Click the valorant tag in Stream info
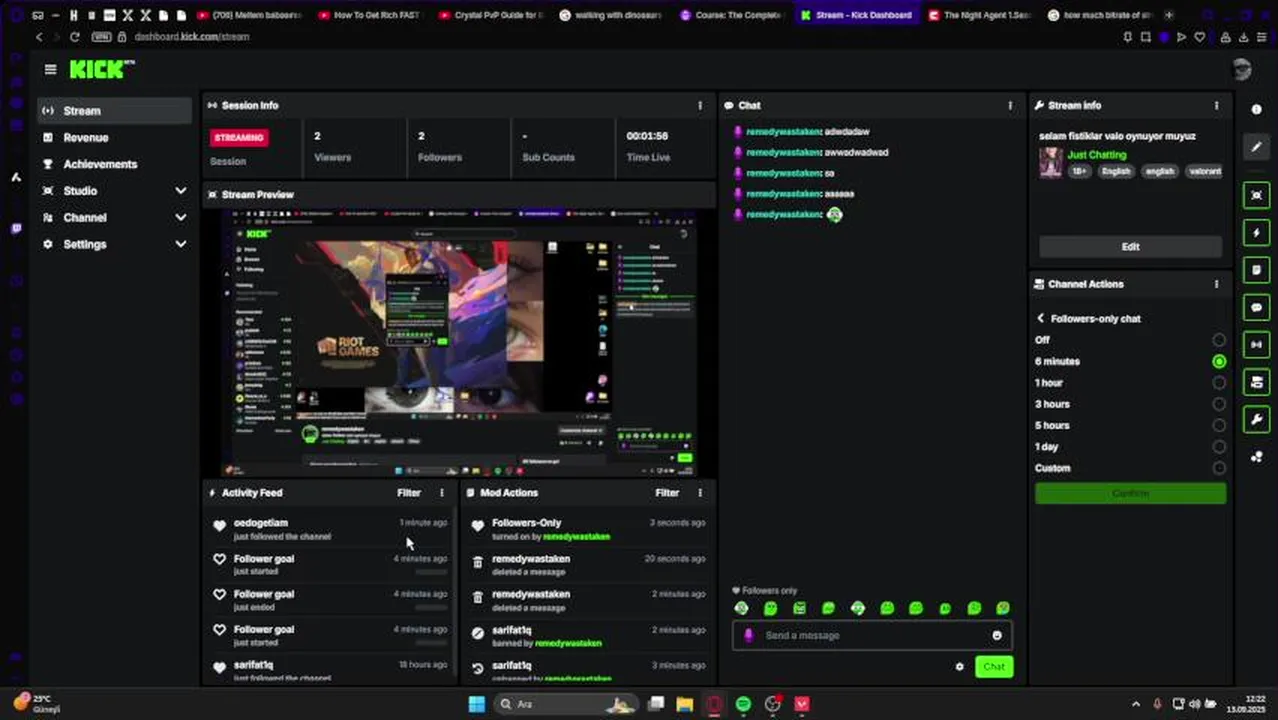Viewport: 1278px width, 720px height. (1204, 171)
